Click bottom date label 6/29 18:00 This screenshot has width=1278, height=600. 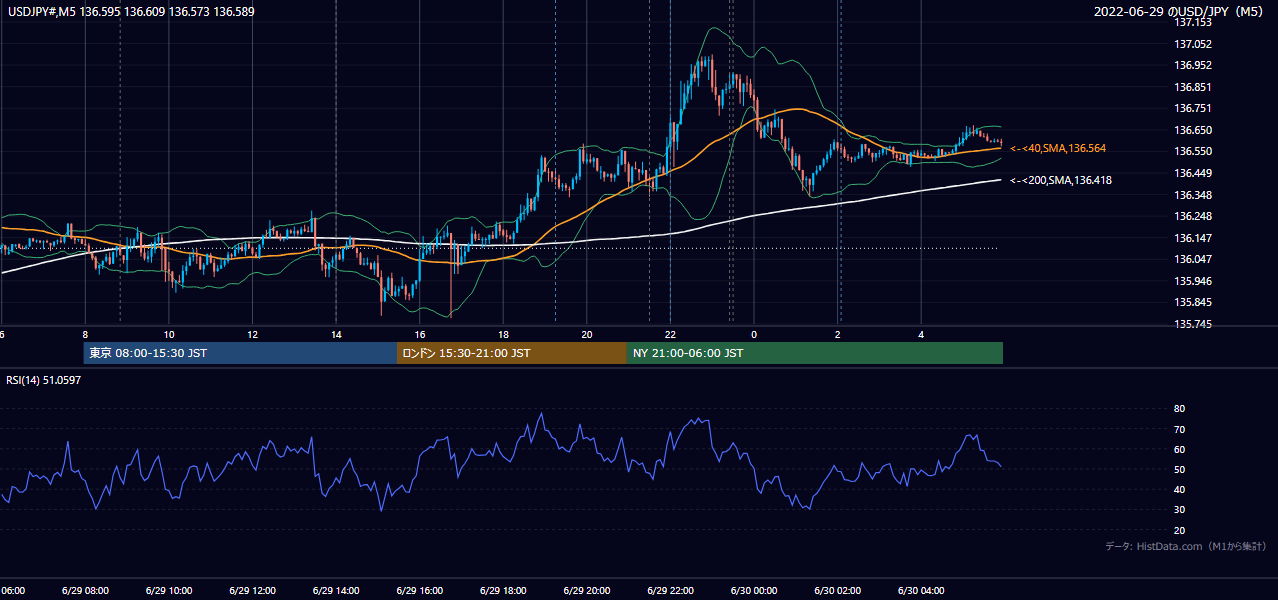503,591
